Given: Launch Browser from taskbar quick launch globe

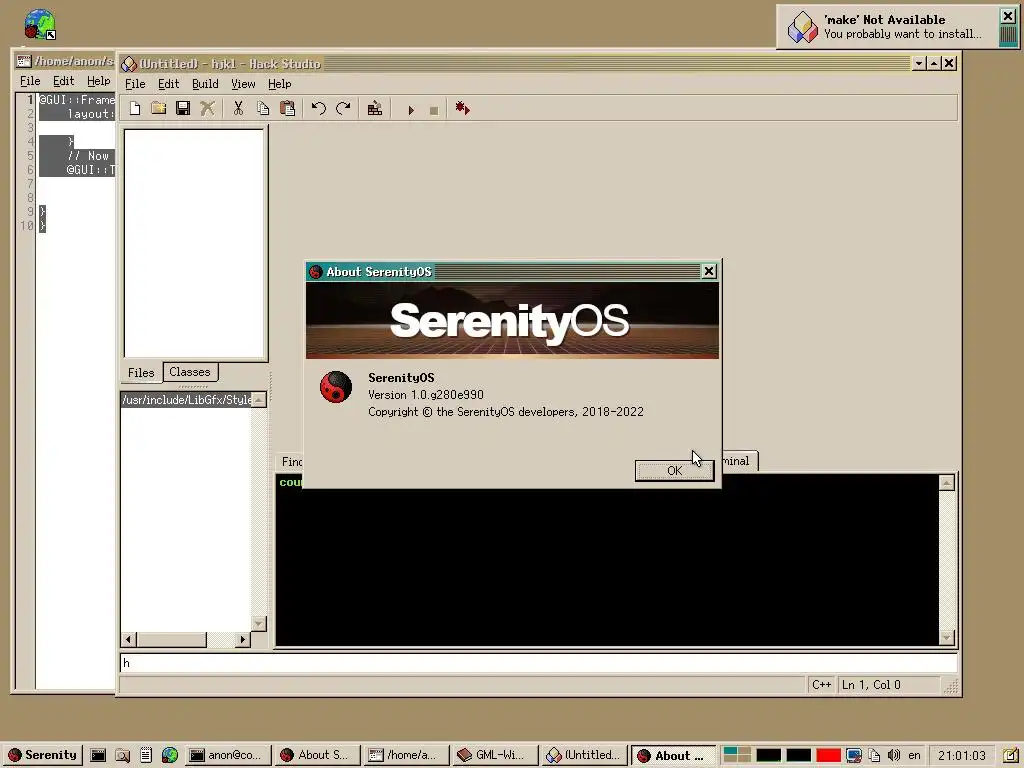Looking at the screenshot, I should [170, 755].
